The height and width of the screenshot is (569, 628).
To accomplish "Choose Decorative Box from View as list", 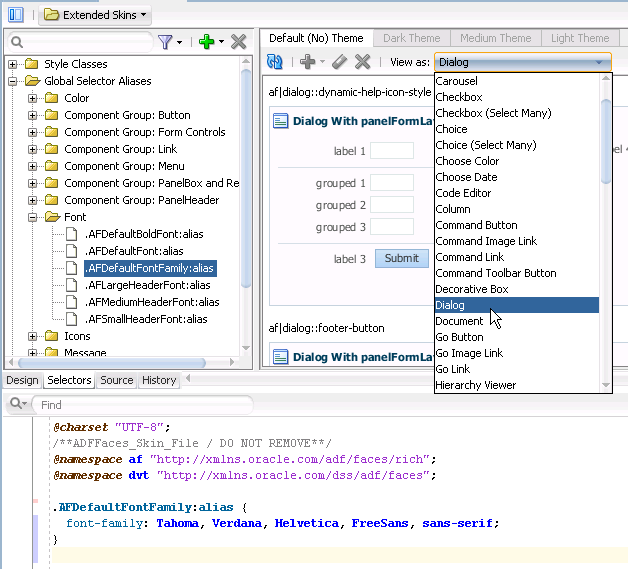I will pos(517,289).
